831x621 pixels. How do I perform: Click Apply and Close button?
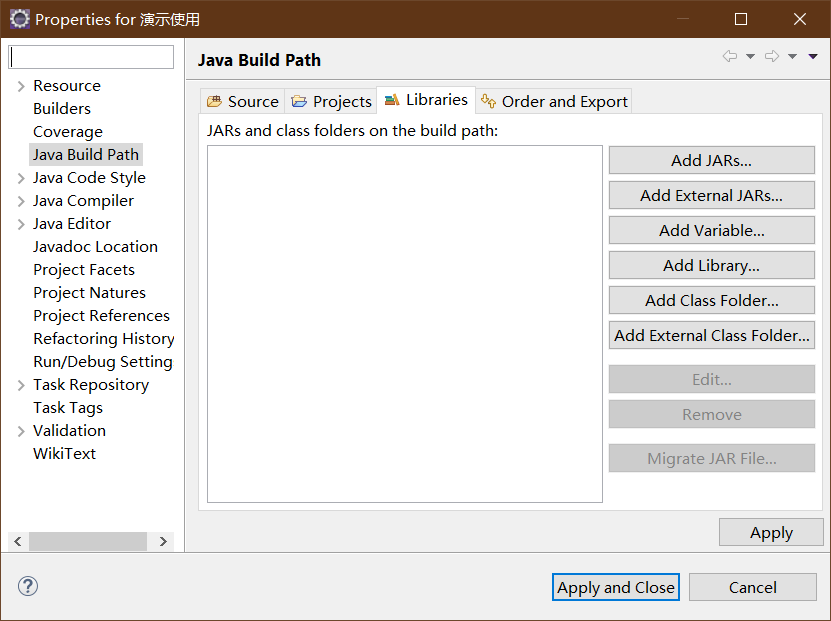616,587
